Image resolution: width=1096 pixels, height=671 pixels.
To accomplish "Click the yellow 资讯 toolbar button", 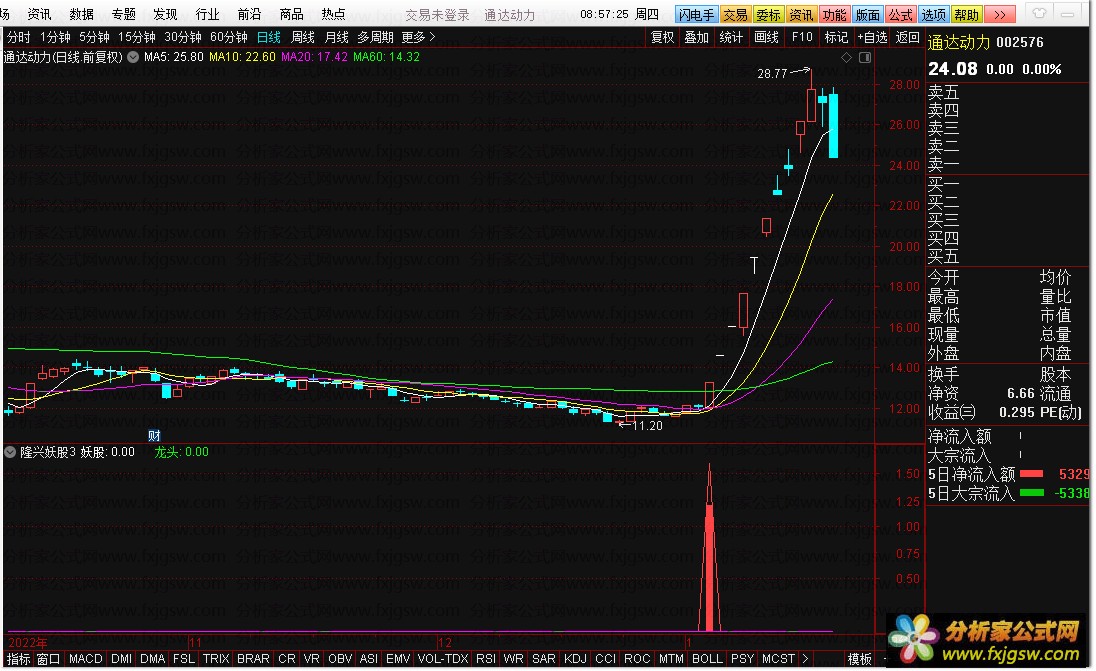I will 801,15.
